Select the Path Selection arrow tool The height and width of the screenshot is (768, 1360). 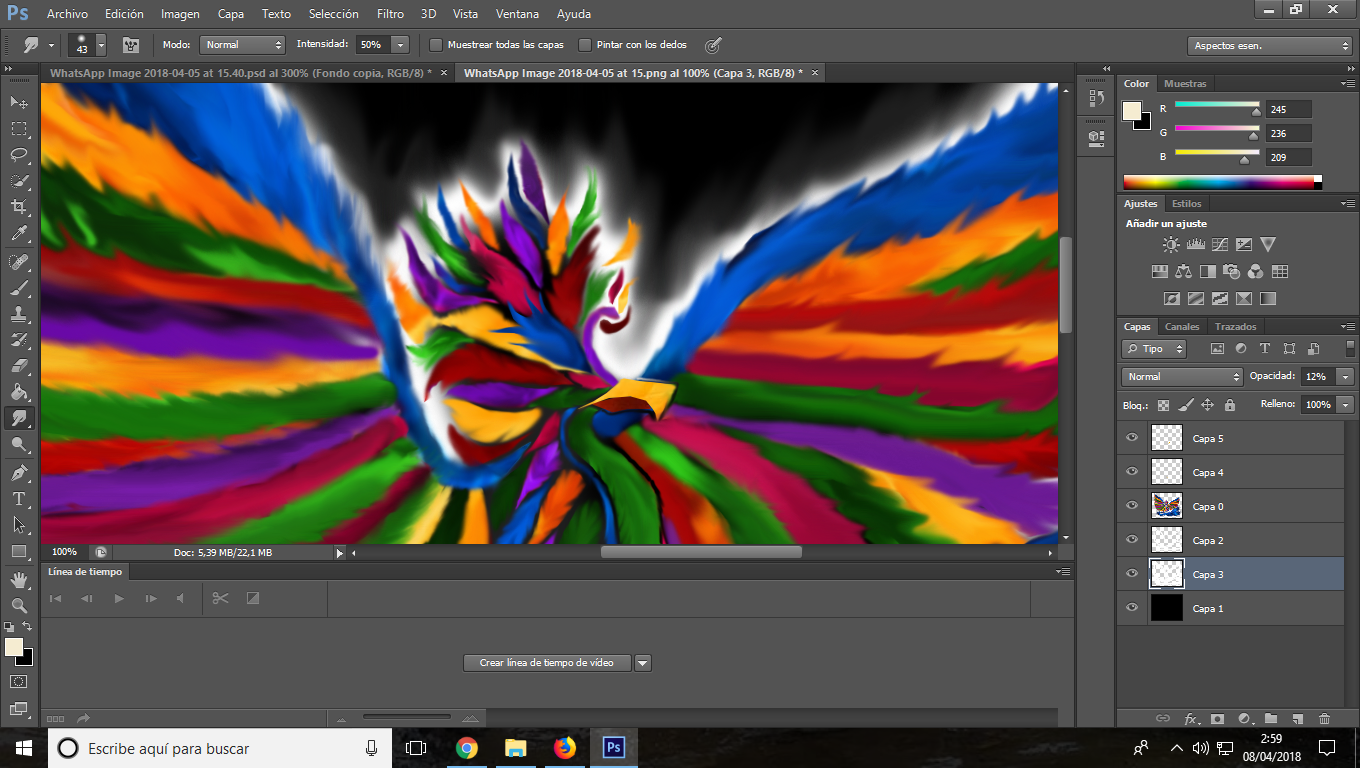coord(19,525)
